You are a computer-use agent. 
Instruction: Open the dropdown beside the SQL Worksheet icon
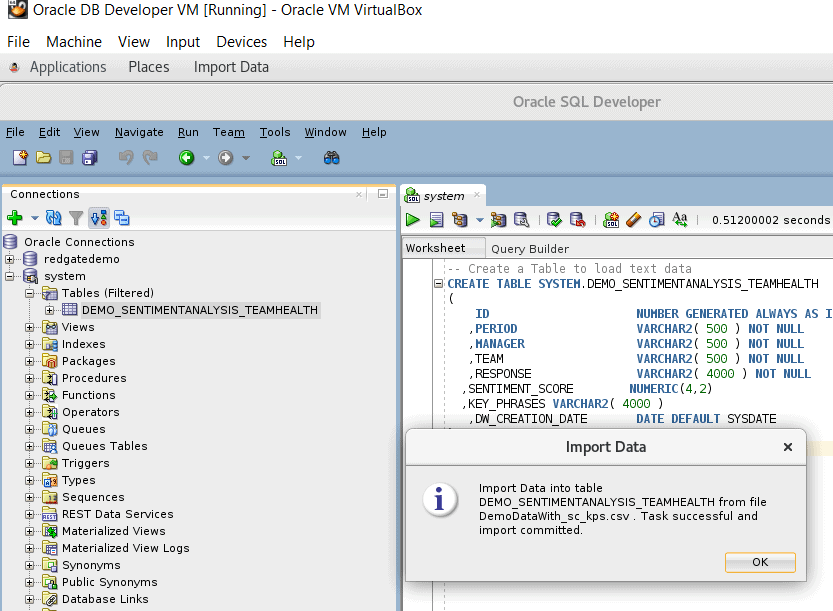coord(298,158)
